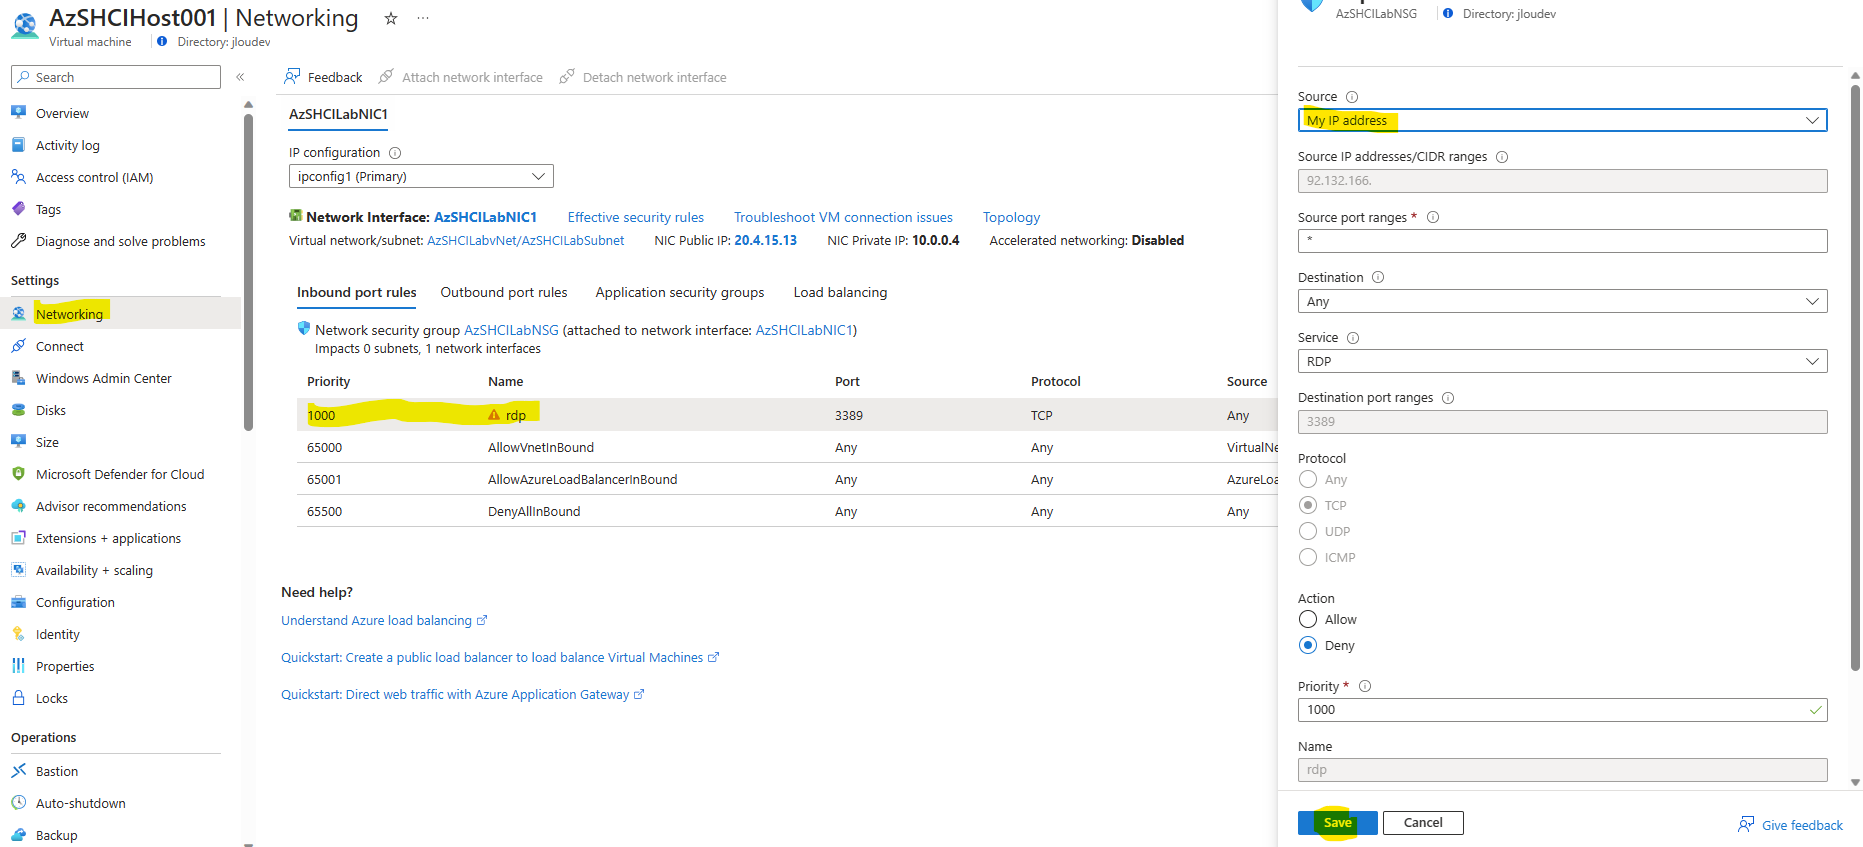The height and width of the screenshot is (847, 1863).
Task: Show the info tooltip next to Source
Action: [1352, 97]
